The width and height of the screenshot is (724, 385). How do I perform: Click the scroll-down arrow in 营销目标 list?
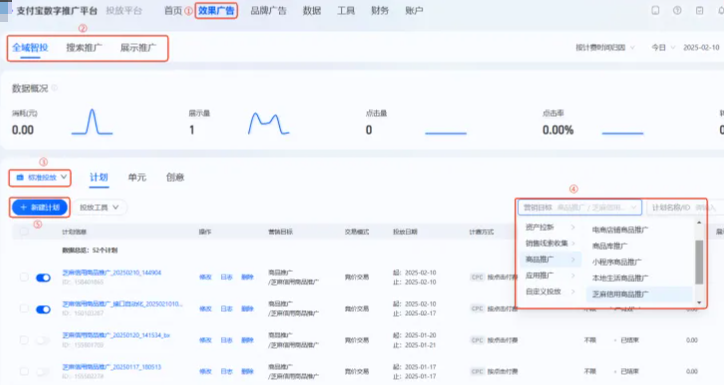click(699, 302)
